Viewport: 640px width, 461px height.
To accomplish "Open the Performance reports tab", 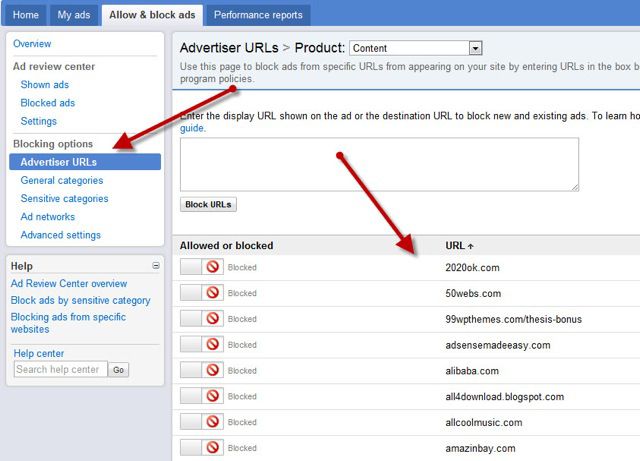I will (257, 15).
